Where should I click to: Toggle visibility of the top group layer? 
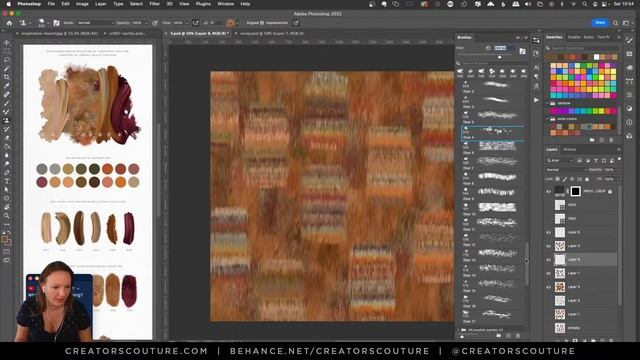click(549, 191)
